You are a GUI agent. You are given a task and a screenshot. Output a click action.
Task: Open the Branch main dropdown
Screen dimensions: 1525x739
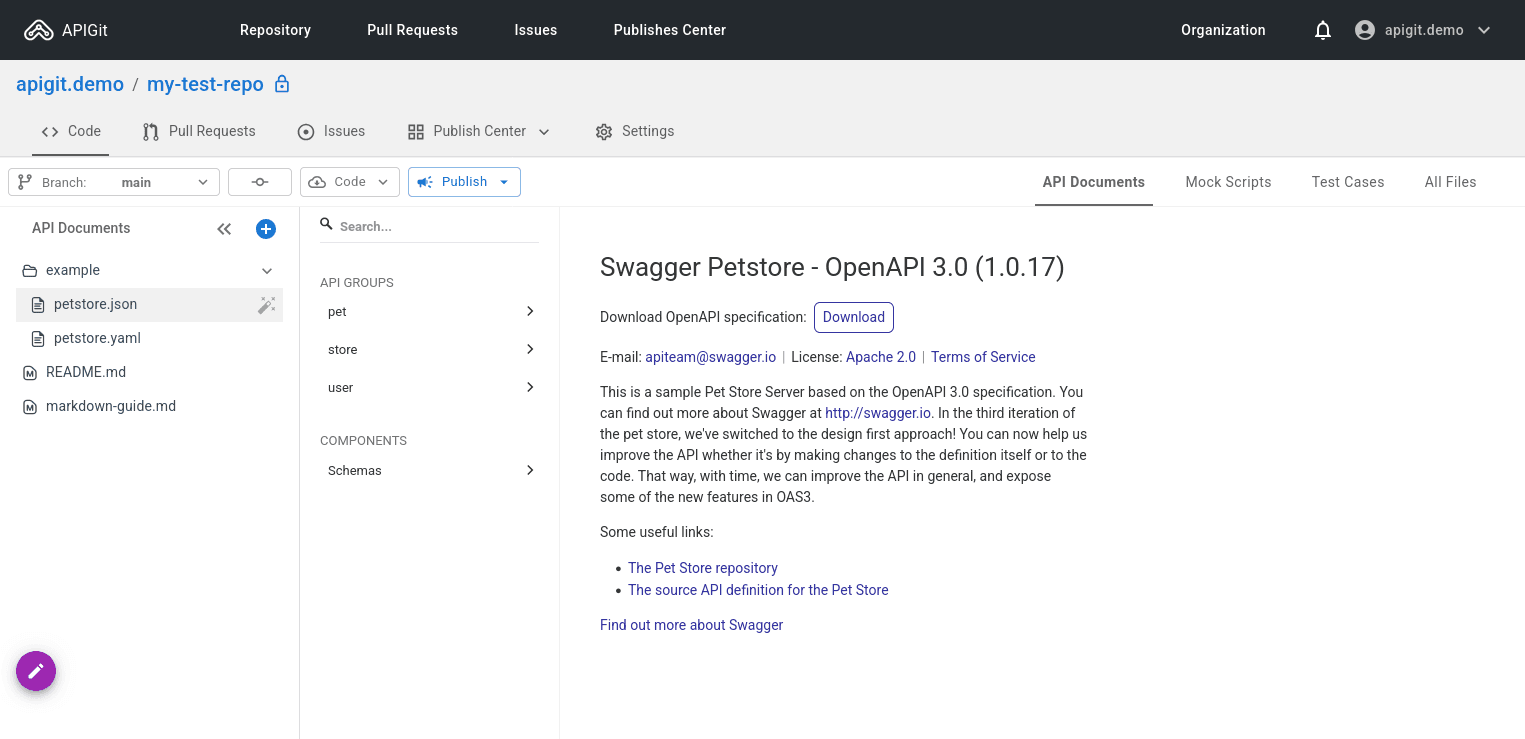tap(114, 182)
